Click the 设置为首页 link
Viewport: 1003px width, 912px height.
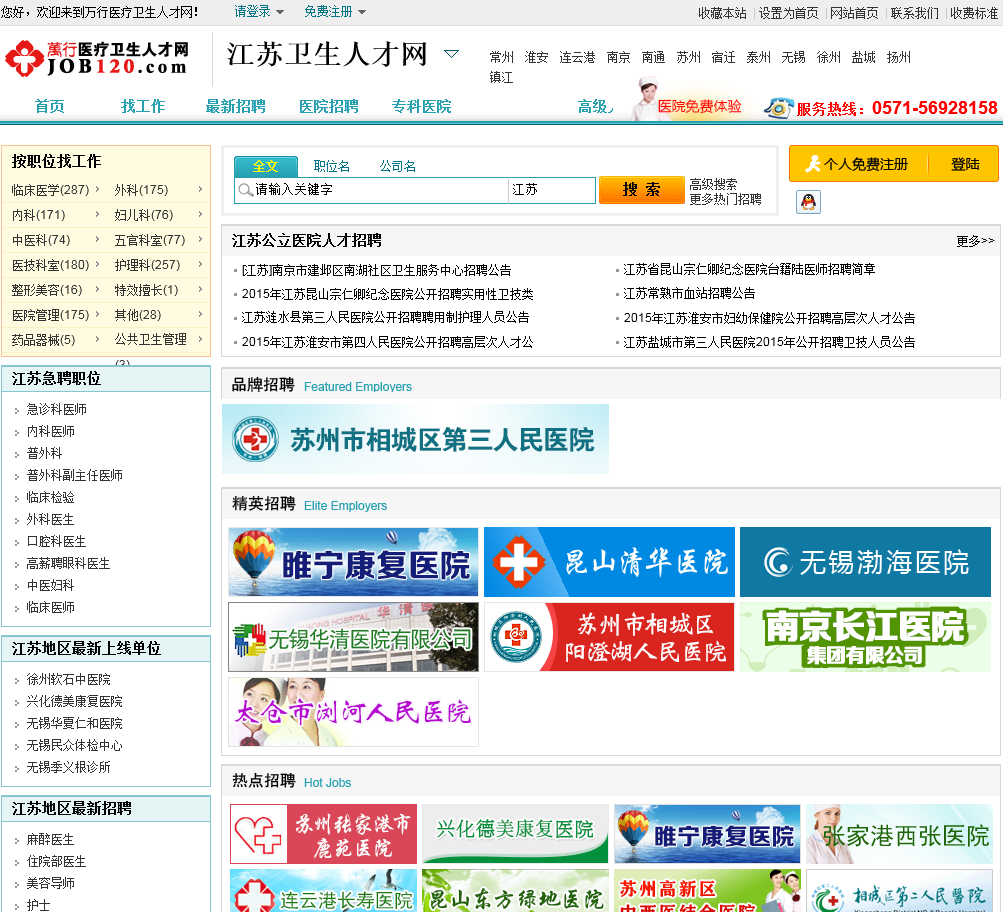[788, 13]
